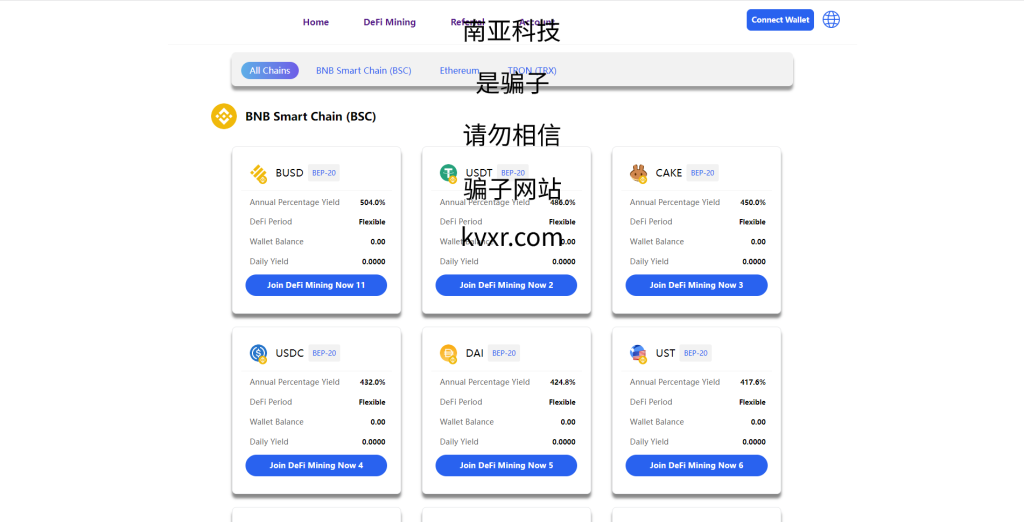Click the Daily Yield label on USDC card

[268, 442]
